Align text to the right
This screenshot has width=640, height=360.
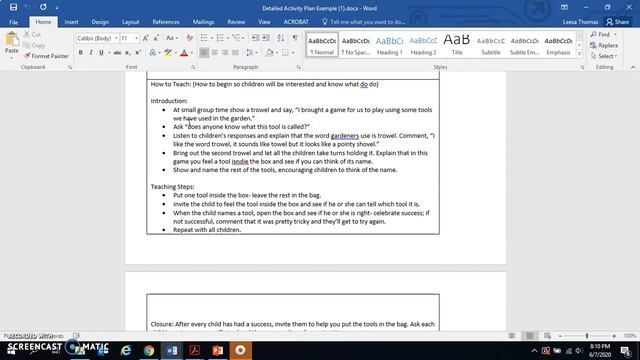pyautogui.click(x=225, y=53)
